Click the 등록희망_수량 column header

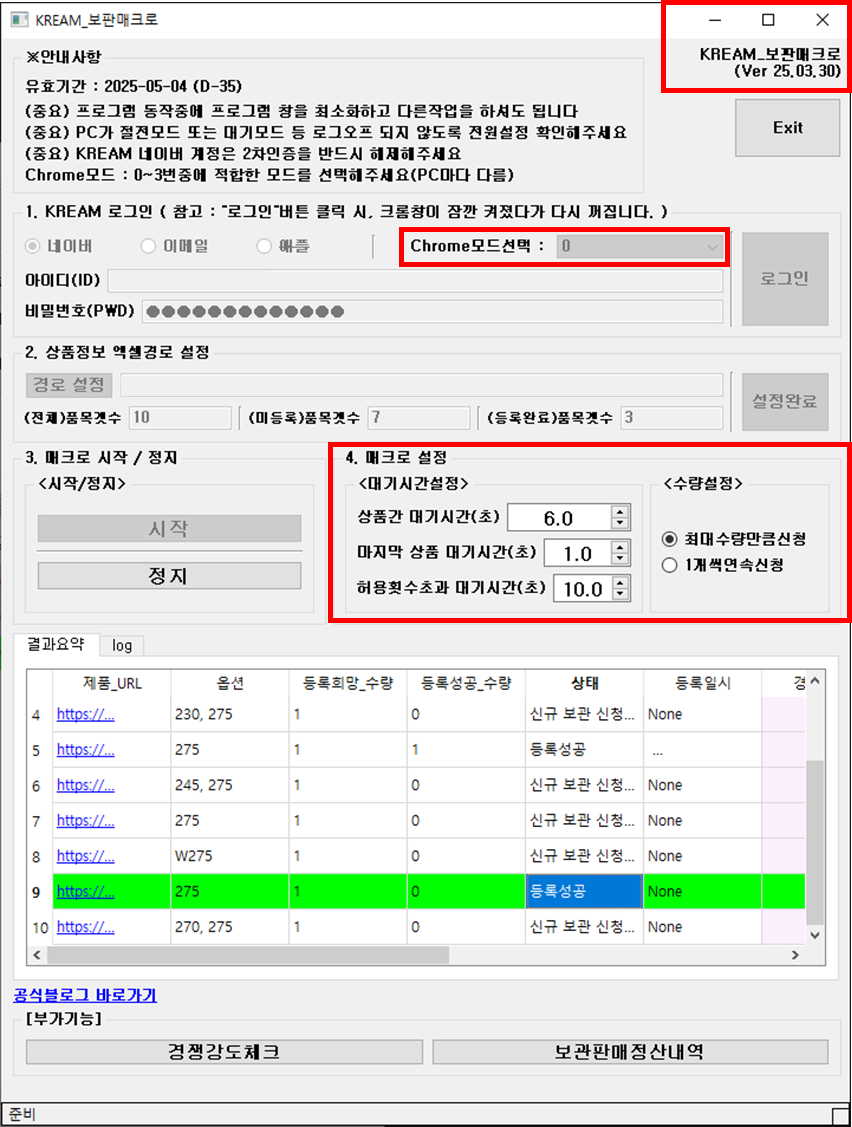(x=348, y=684)
